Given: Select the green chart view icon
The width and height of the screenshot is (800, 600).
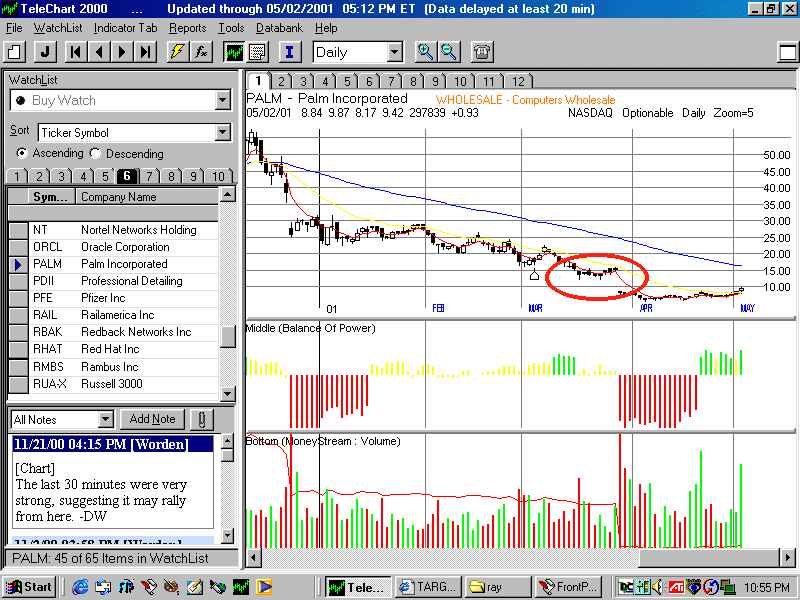Looking at the screenshot, I should [x=234, y=52].
